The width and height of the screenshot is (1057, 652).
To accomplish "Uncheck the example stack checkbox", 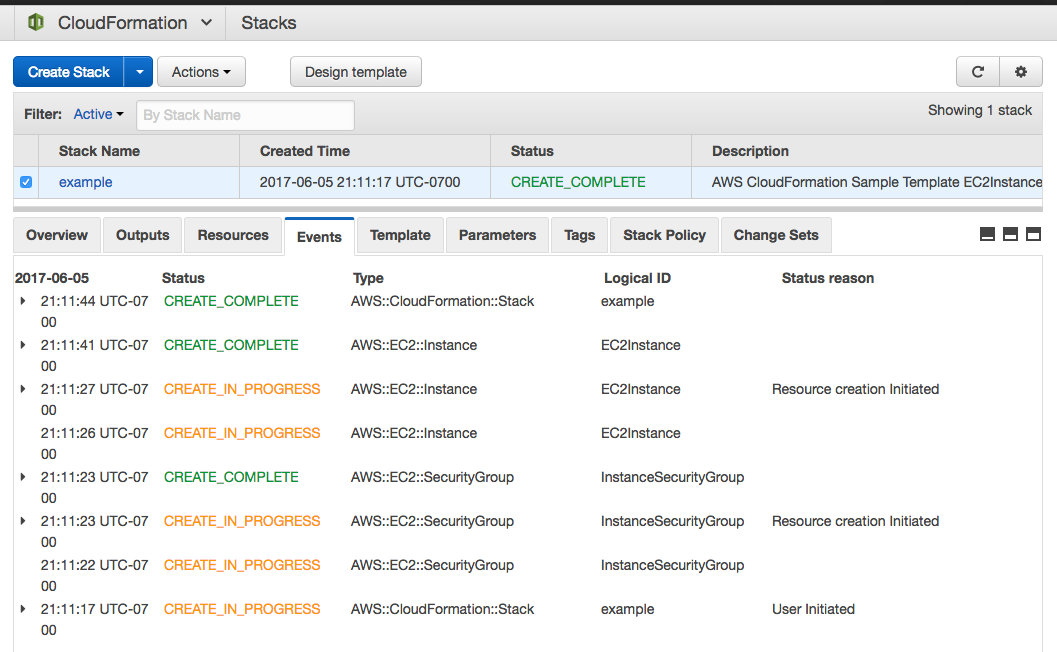I will (26, 182).
